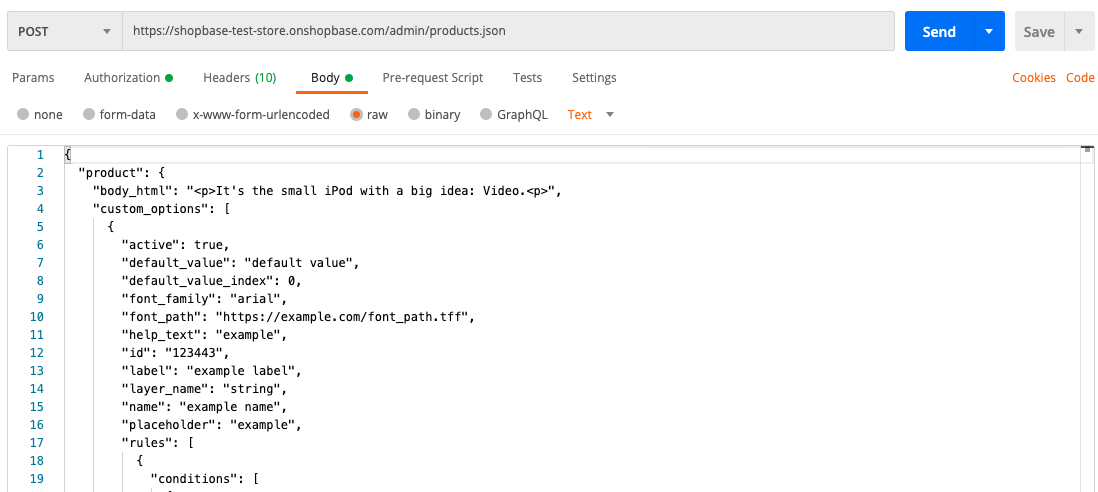The height and width of the screenshot is (492, 1098).
Task: Click the request URL field
Action: pyautogui.click(x=507, y=31)
